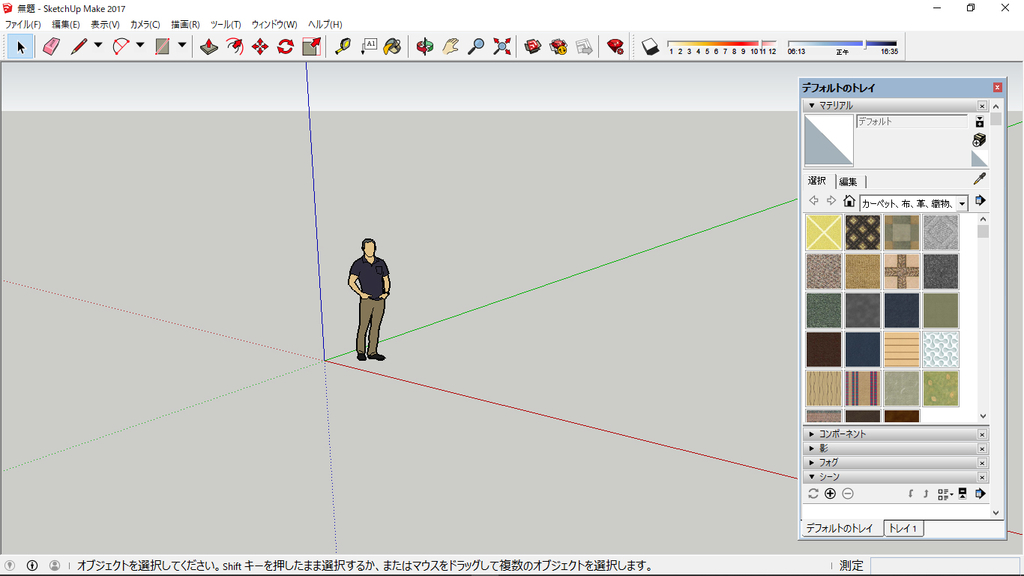Screen dimensions: 1024x576
Task: Activate the Arc drawing tool
Action: click(x=121, y=47)
